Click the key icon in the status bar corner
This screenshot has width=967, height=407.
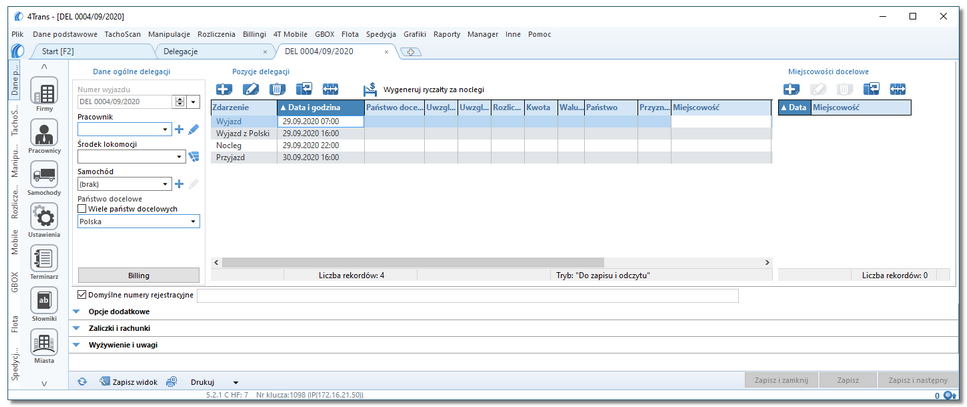[x=948, y=395]
